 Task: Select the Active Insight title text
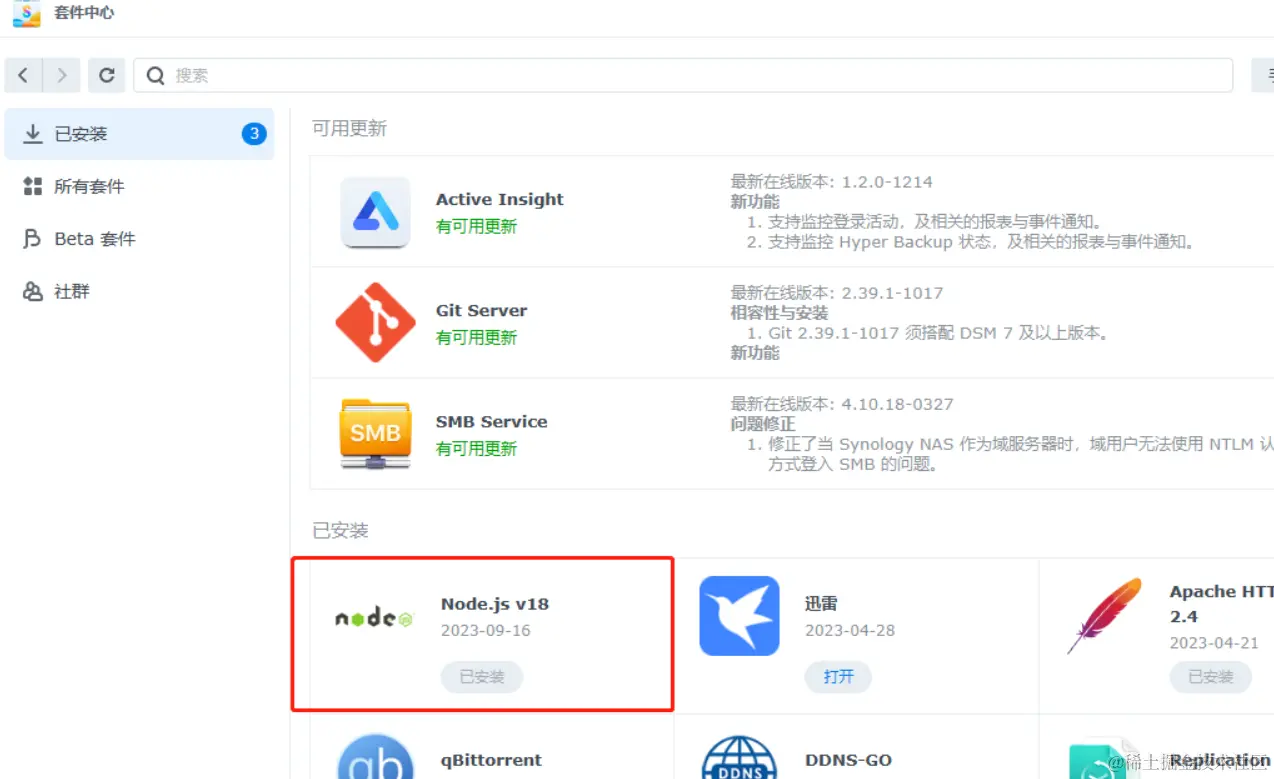tap(500, 200)
